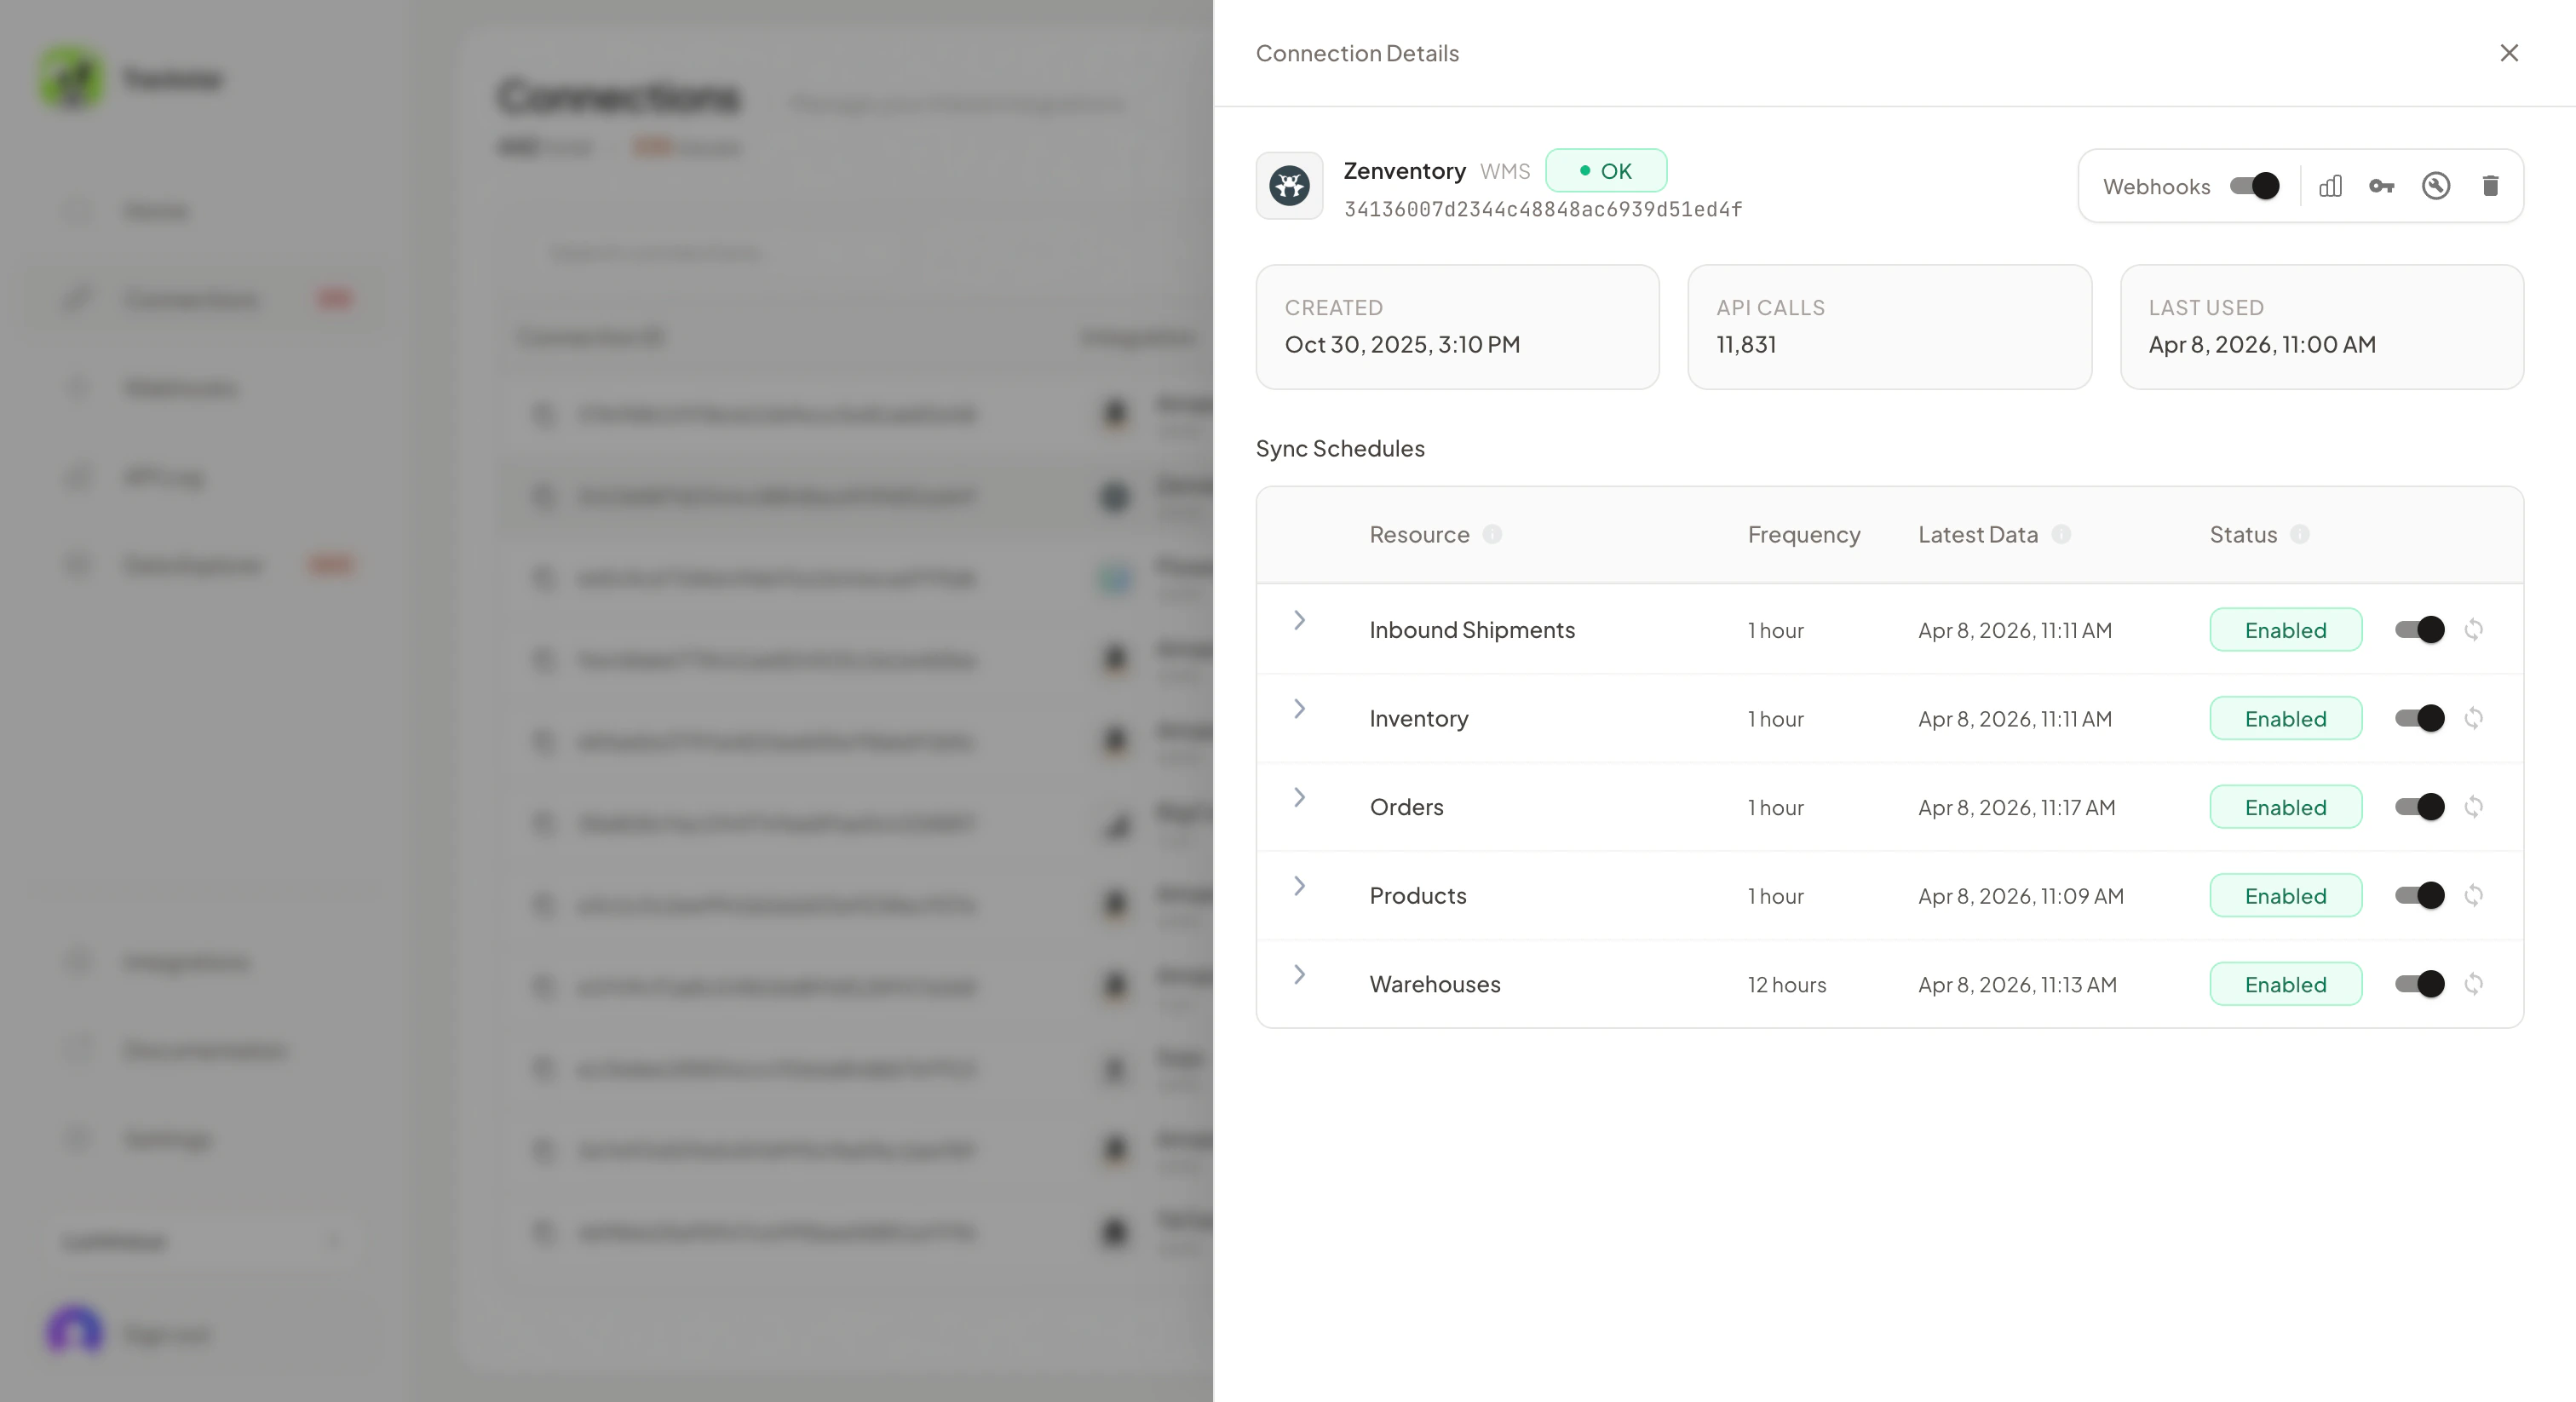Click the key icon for API credentials
2576x1402 pixels.
coord(2383,186)
